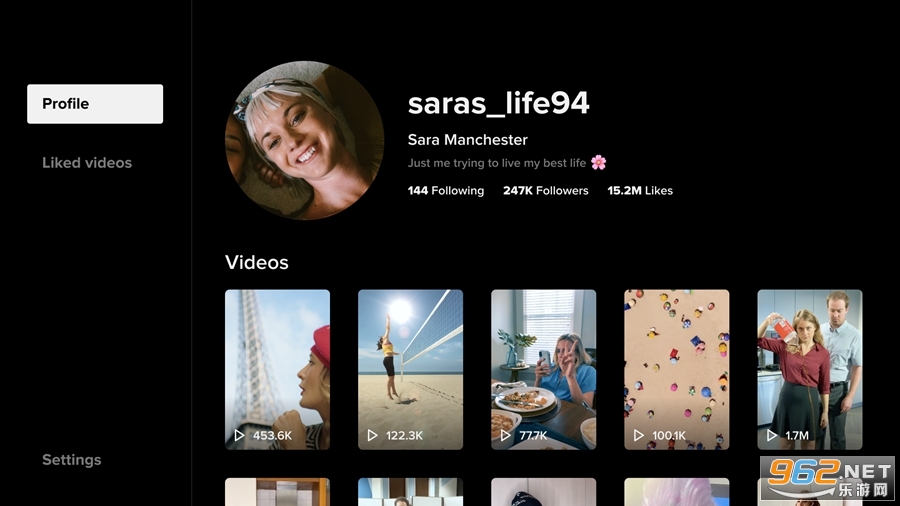Click the 1.7M view count
This screenshot has height=506, width=900.
[797, 435]
